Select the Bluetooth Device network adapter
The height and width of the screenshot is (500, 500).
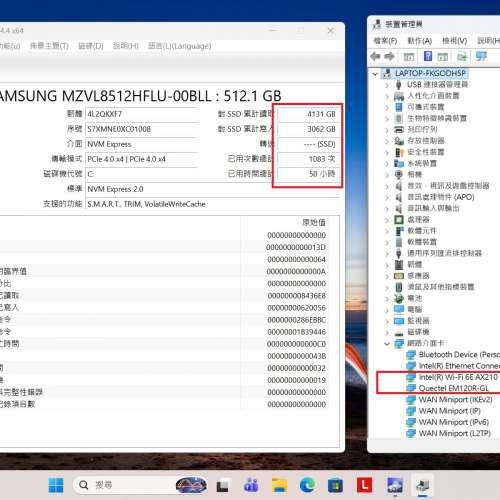(459, 354)
